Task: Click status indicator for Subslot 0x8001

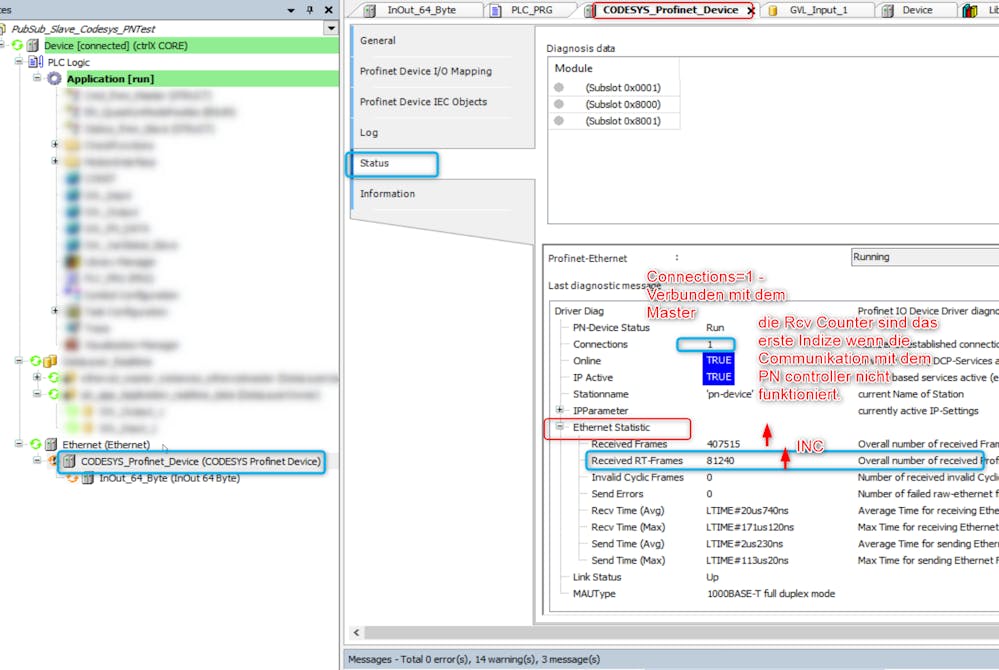Action: click(x=559, y=121)
